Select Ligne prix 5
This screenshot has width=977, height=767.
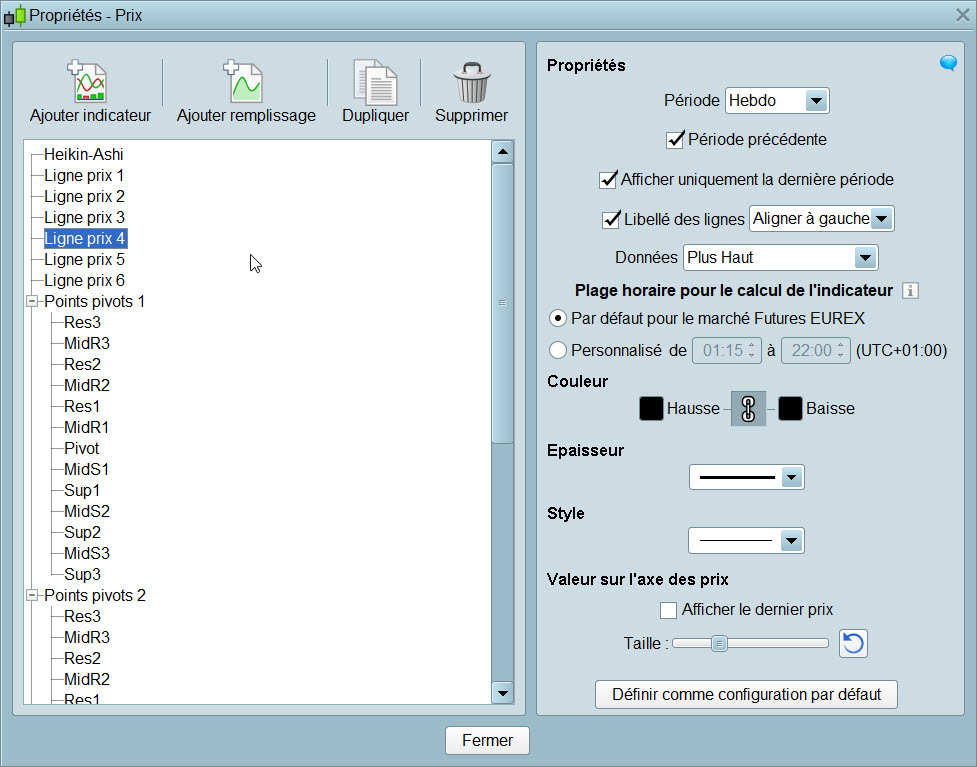pos(84,260)
